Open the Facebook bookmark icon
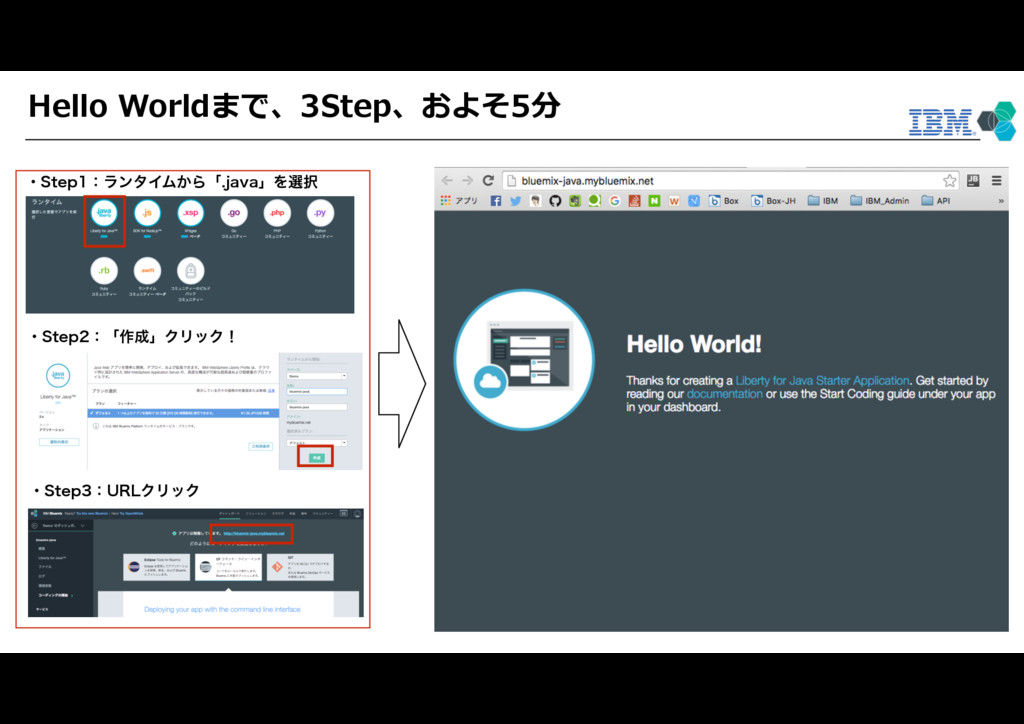 click(x=496, y=200)
